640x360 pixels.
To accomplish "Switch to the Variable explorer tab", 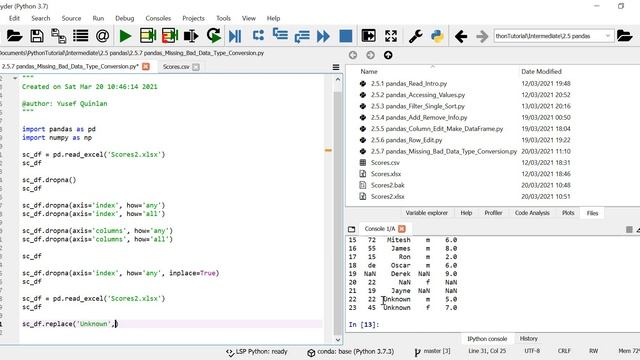I will [427, 213].
